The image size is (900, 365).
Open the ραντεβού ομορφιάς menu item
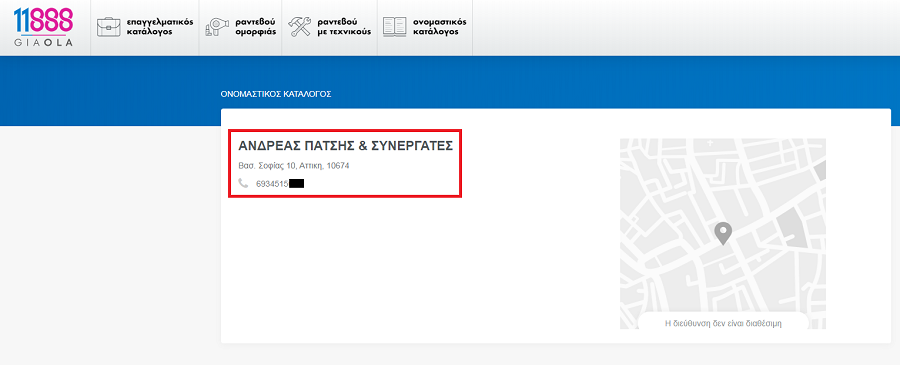point(240,28)
